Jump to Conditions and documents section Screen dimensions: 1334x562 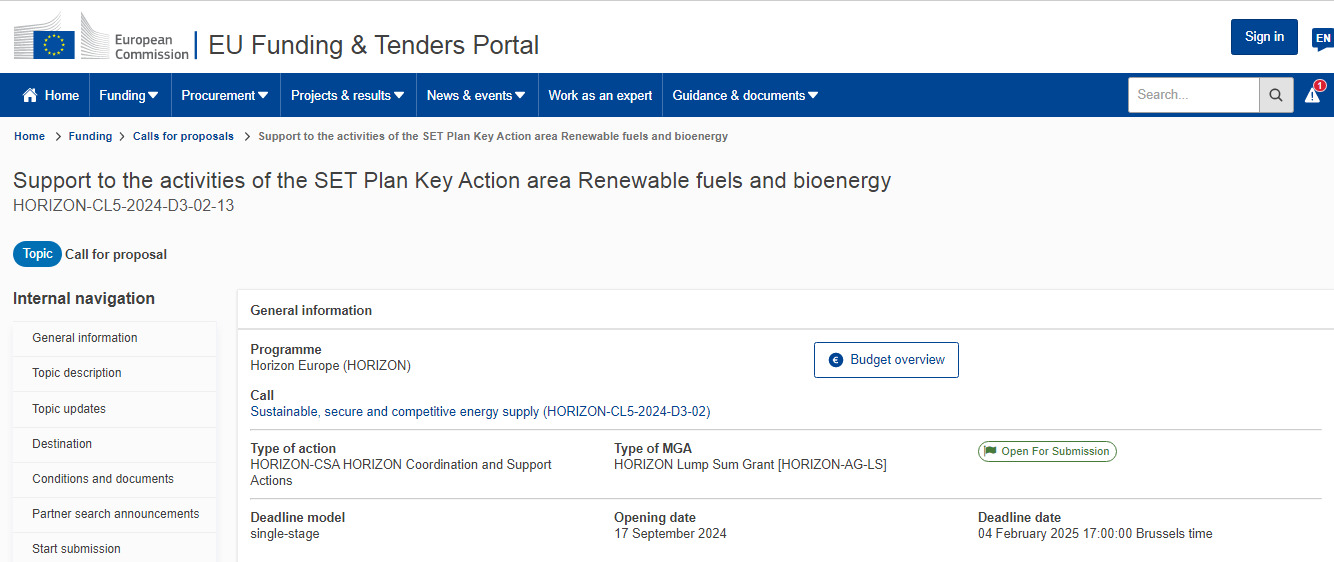(103, 479)
